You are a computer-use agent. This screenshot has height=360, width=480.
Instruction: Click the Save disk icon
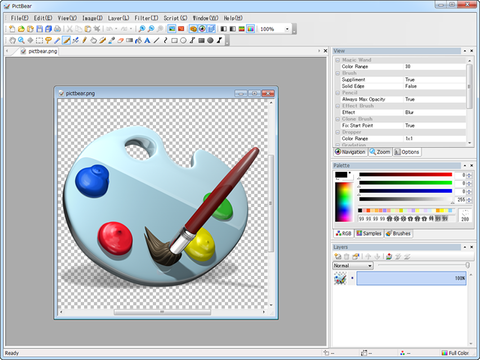click(x=39, y=29)
